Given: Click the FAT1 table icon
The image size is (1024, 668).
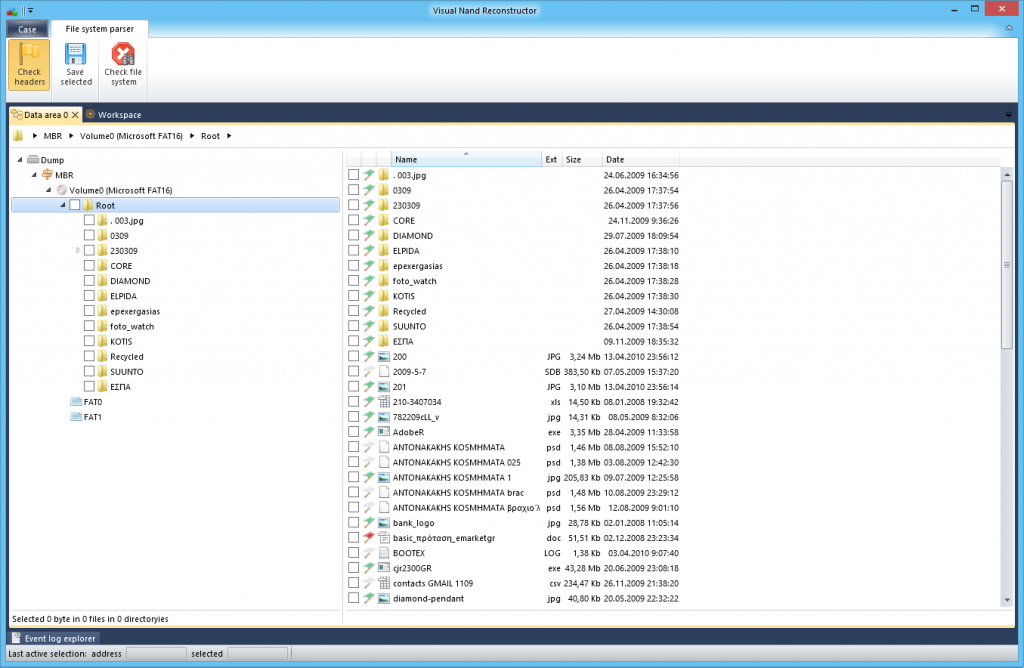Looking at the screenshot, I should tap(76, 417).
